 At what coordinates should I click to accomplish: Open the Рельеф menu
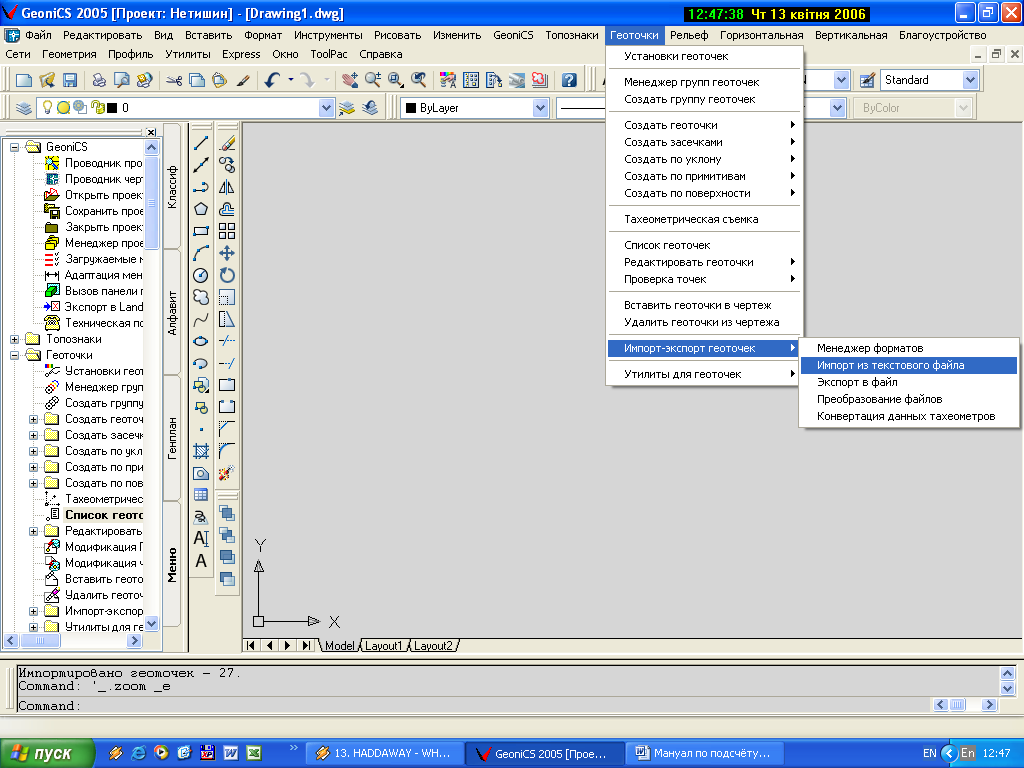click(x=688, y=35)
